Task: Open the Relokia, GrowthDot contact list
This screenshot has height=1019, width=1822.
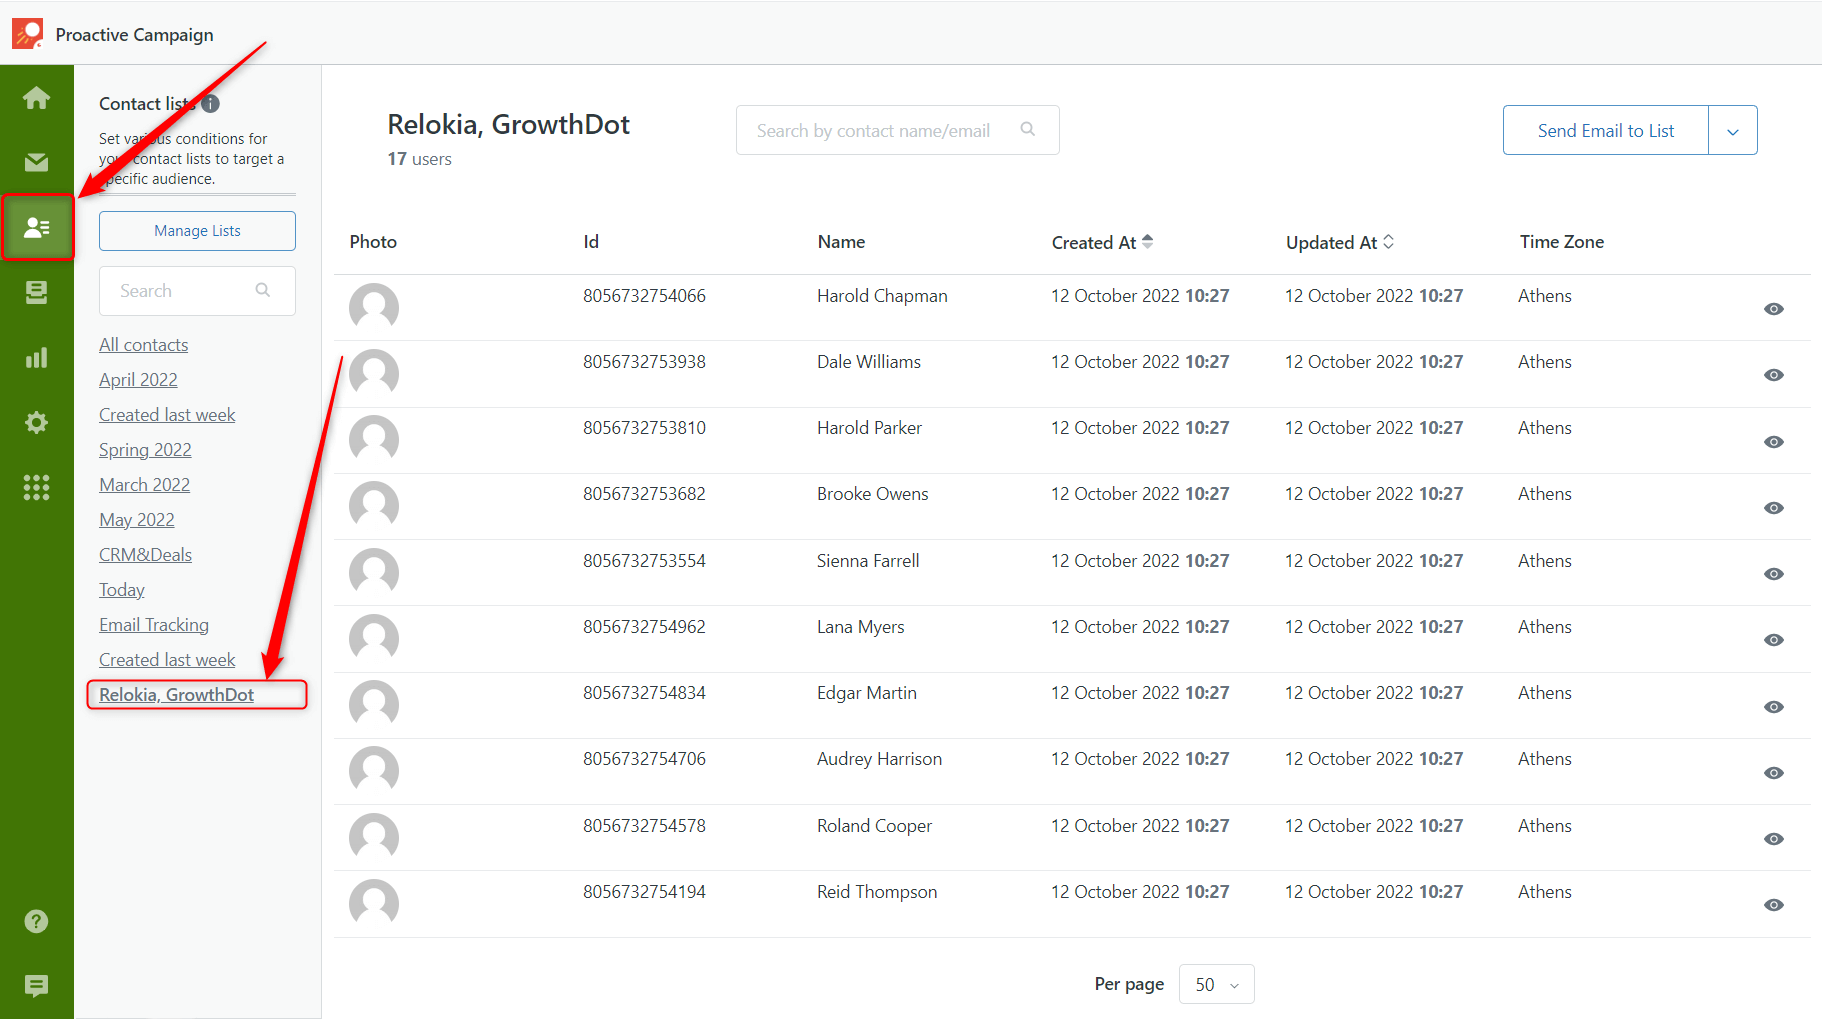Action: coord(176,694)
